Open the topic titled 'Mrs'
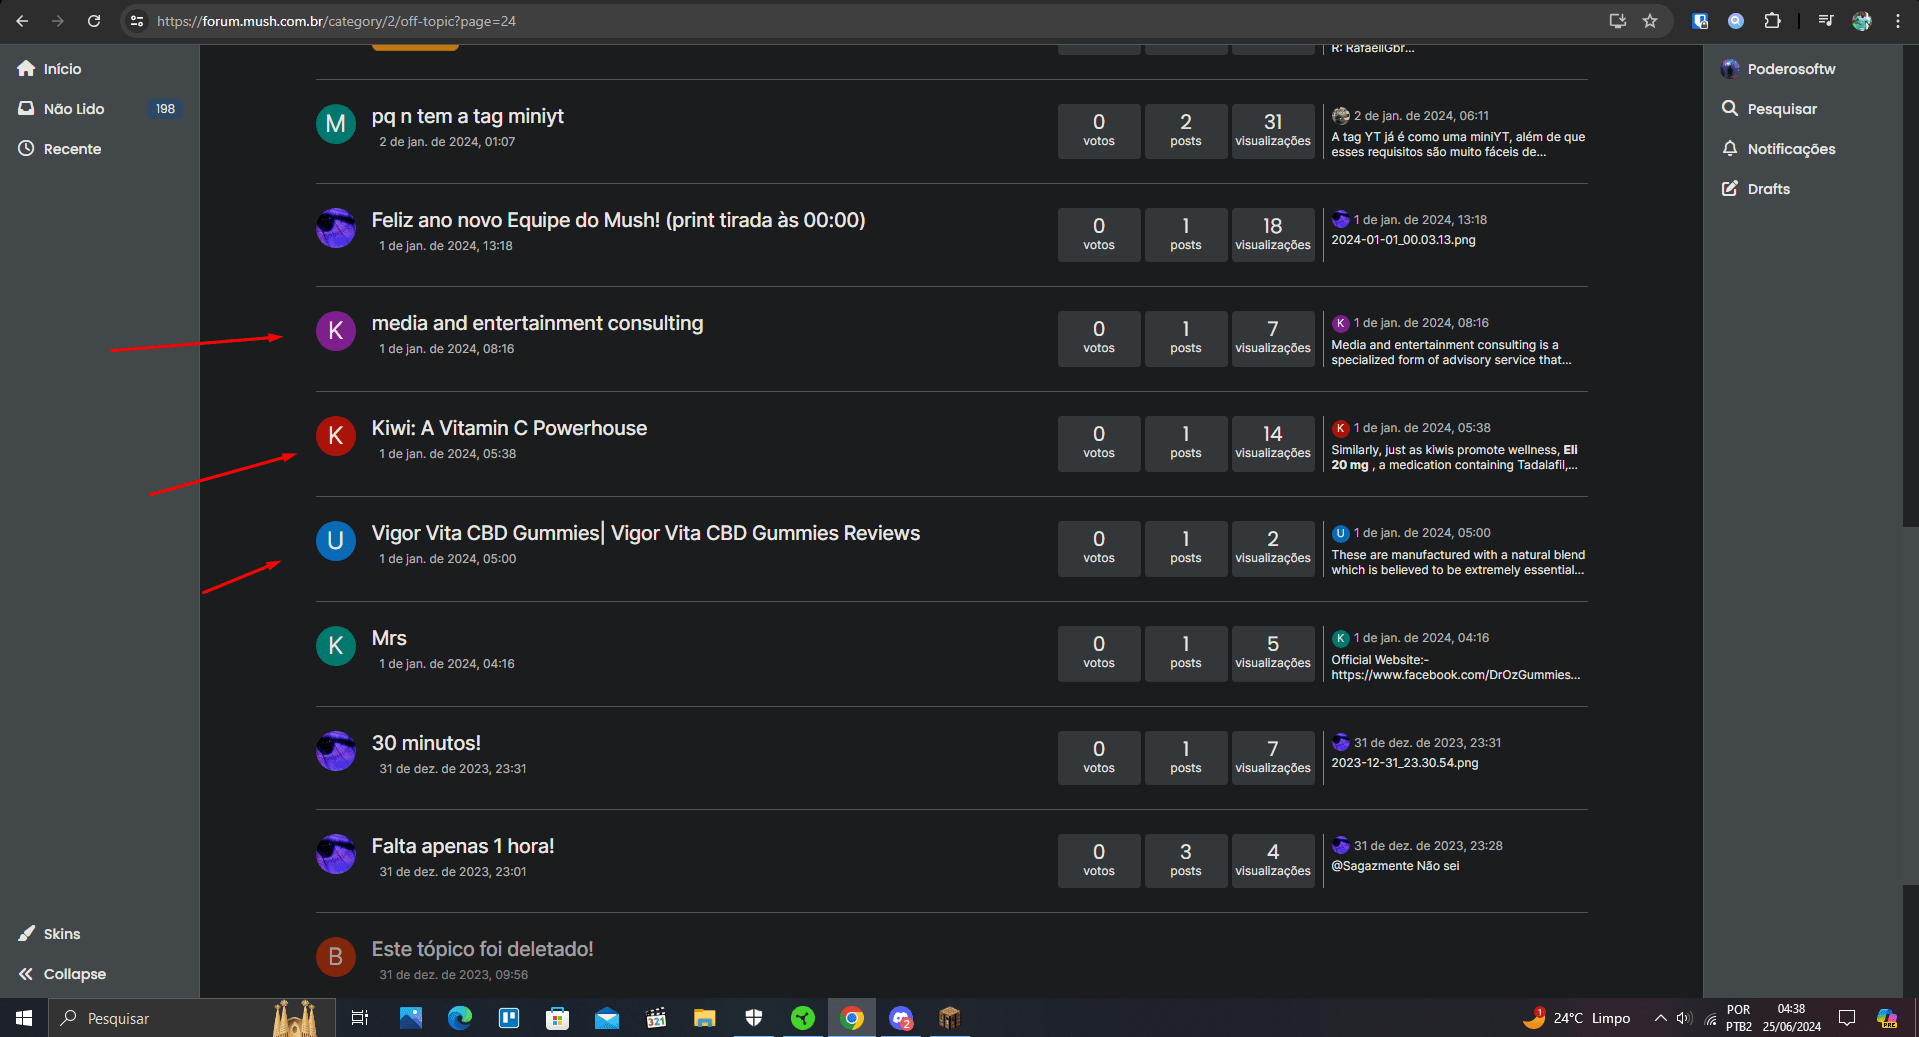The image size is (1919, 1037). tap(389, 638)
